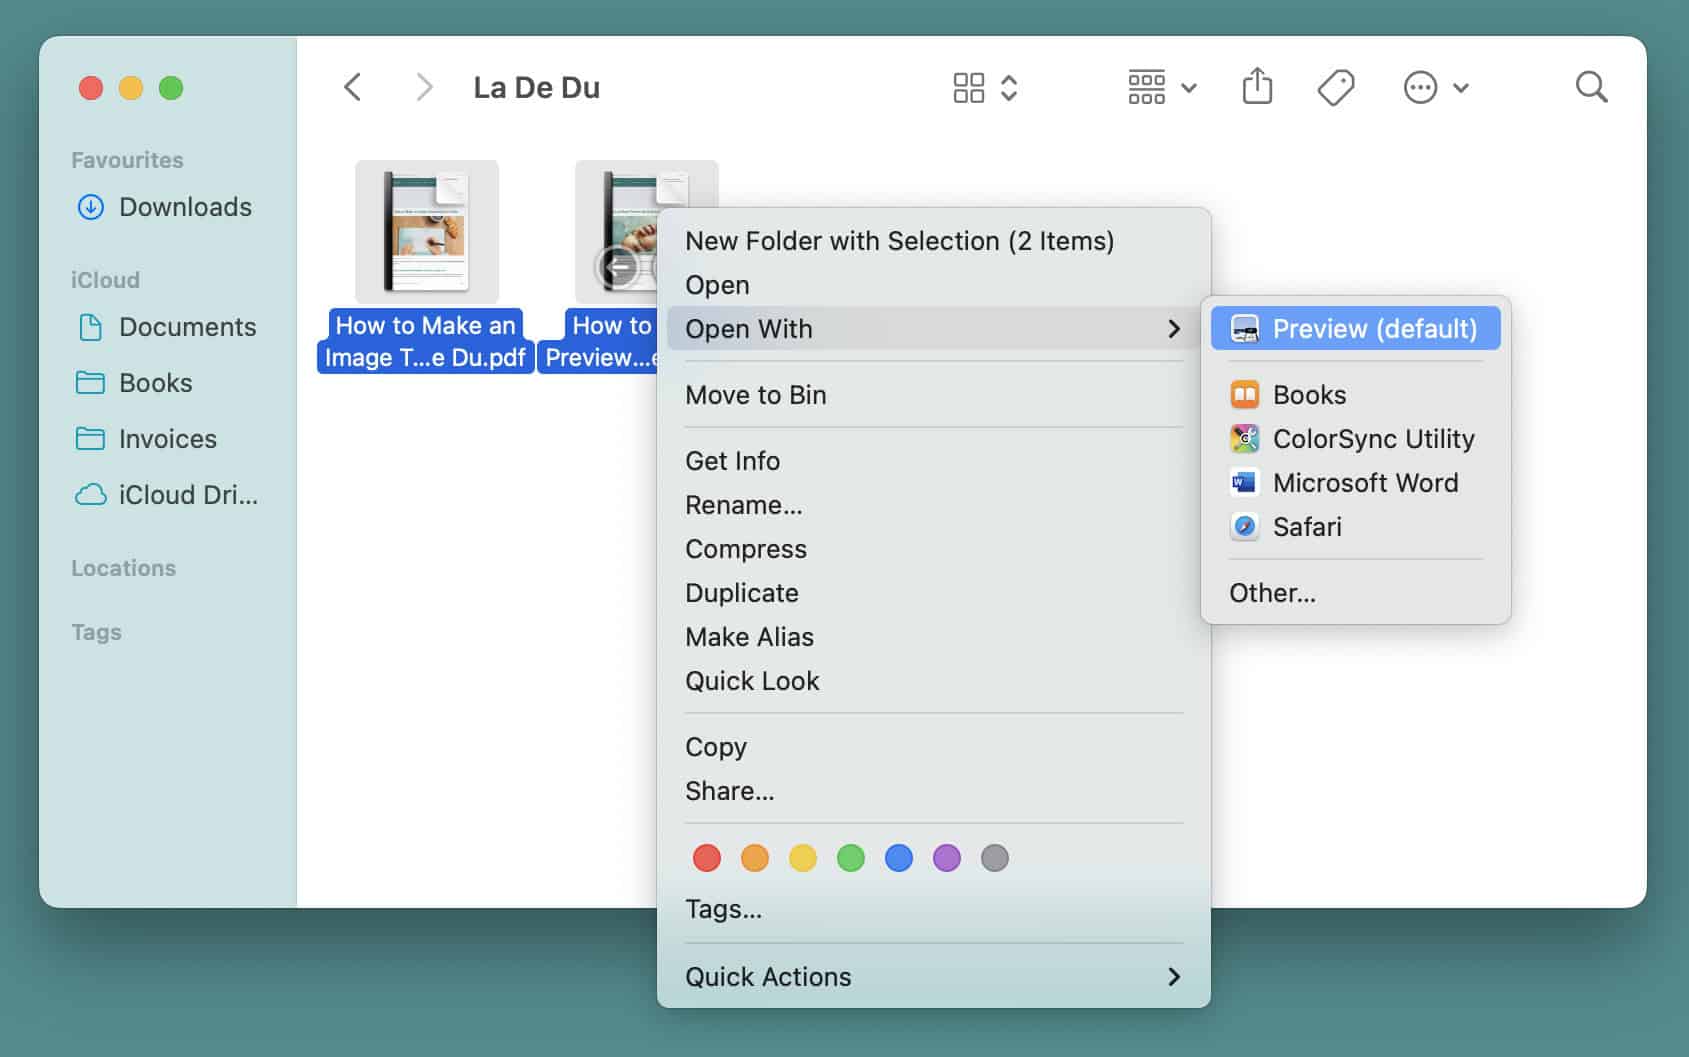Image resolution: width=1689 pixels, height=1057 pixels.
Task: Choose Get Info in the context menu
Action: [x=732, y=460]
